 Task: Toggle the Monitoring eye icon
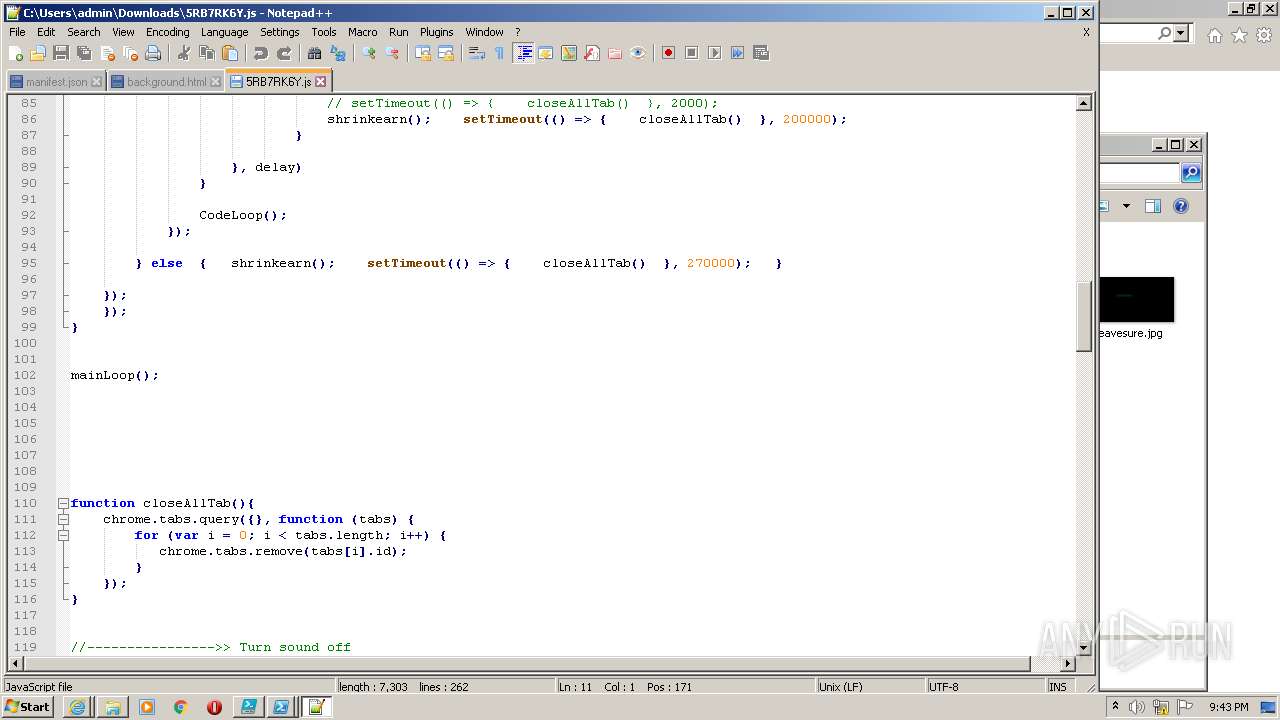pos(638,53)
